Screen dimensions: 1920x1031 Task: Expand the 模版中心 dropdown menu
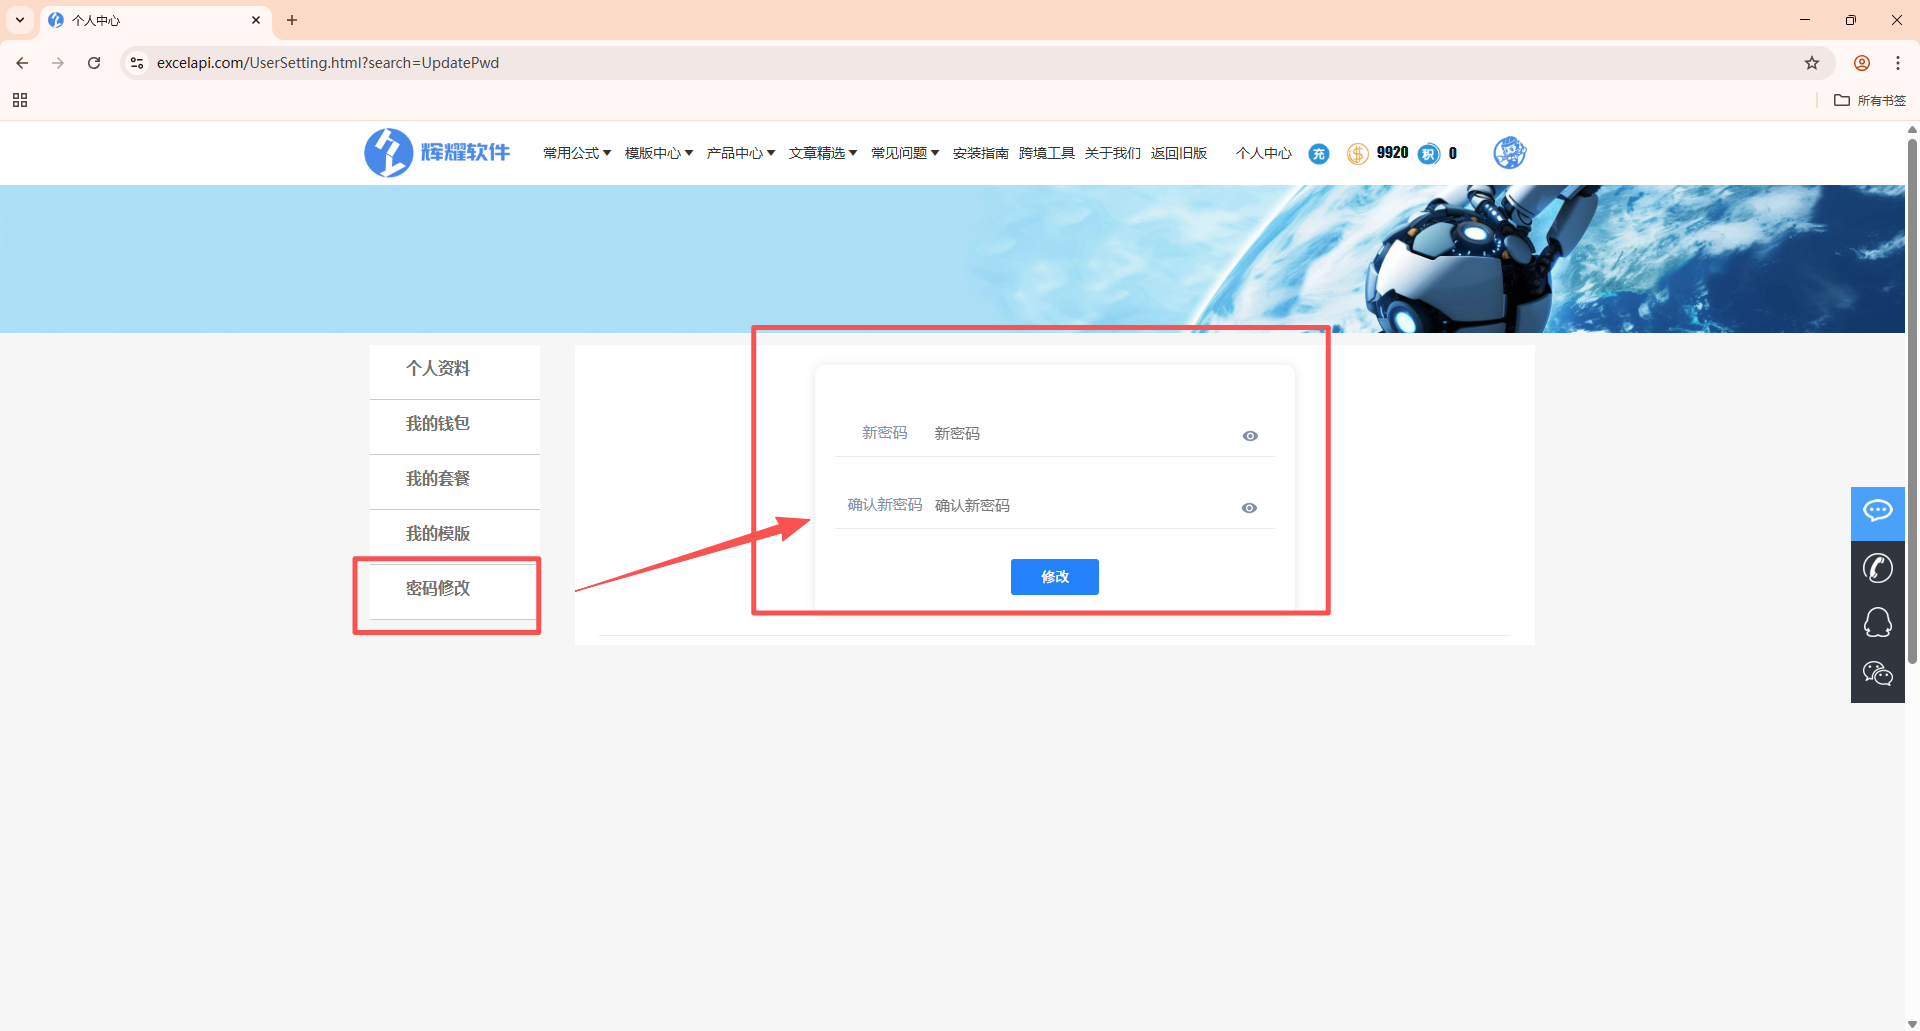pyautogui.click(x=659, y=153)
